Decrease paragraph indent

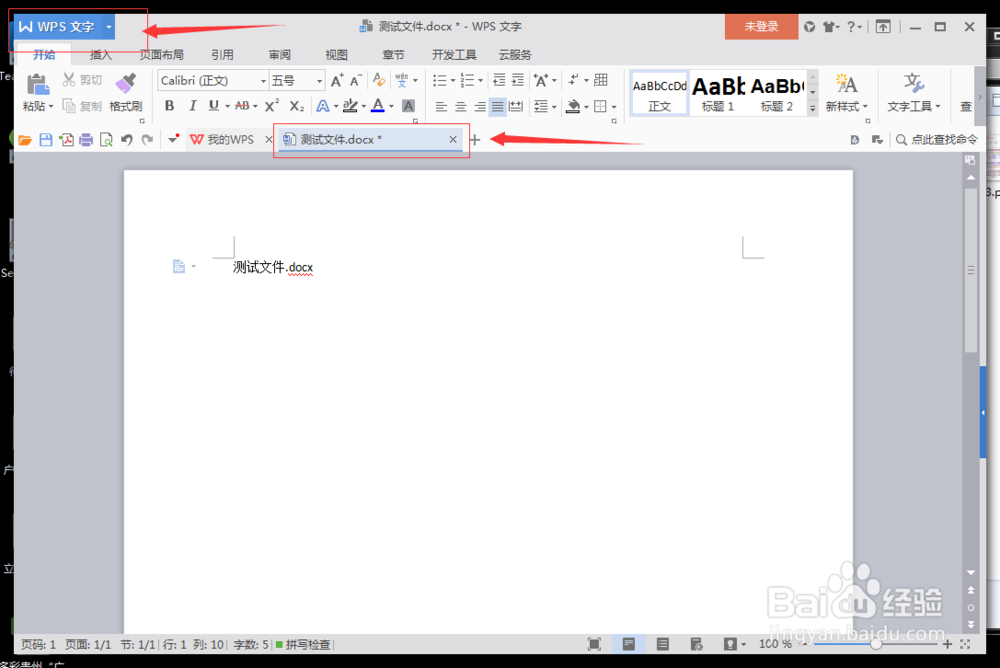coord(499,80)
